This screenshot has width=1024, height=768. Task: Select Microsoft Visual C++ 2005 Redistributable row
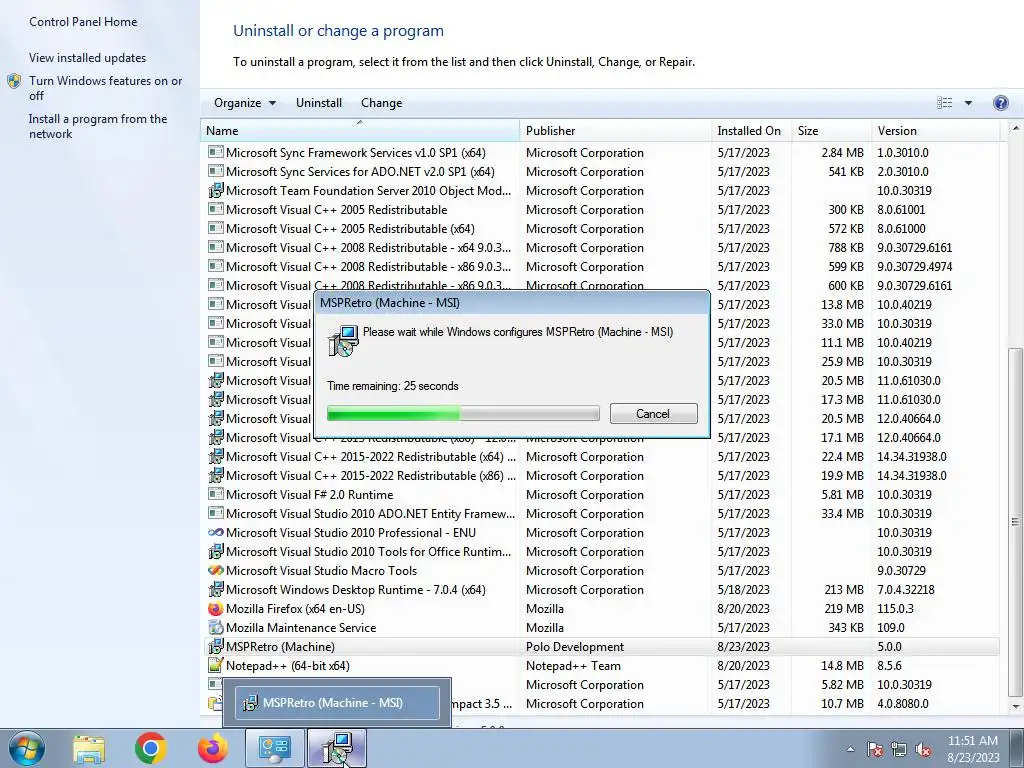600,209
